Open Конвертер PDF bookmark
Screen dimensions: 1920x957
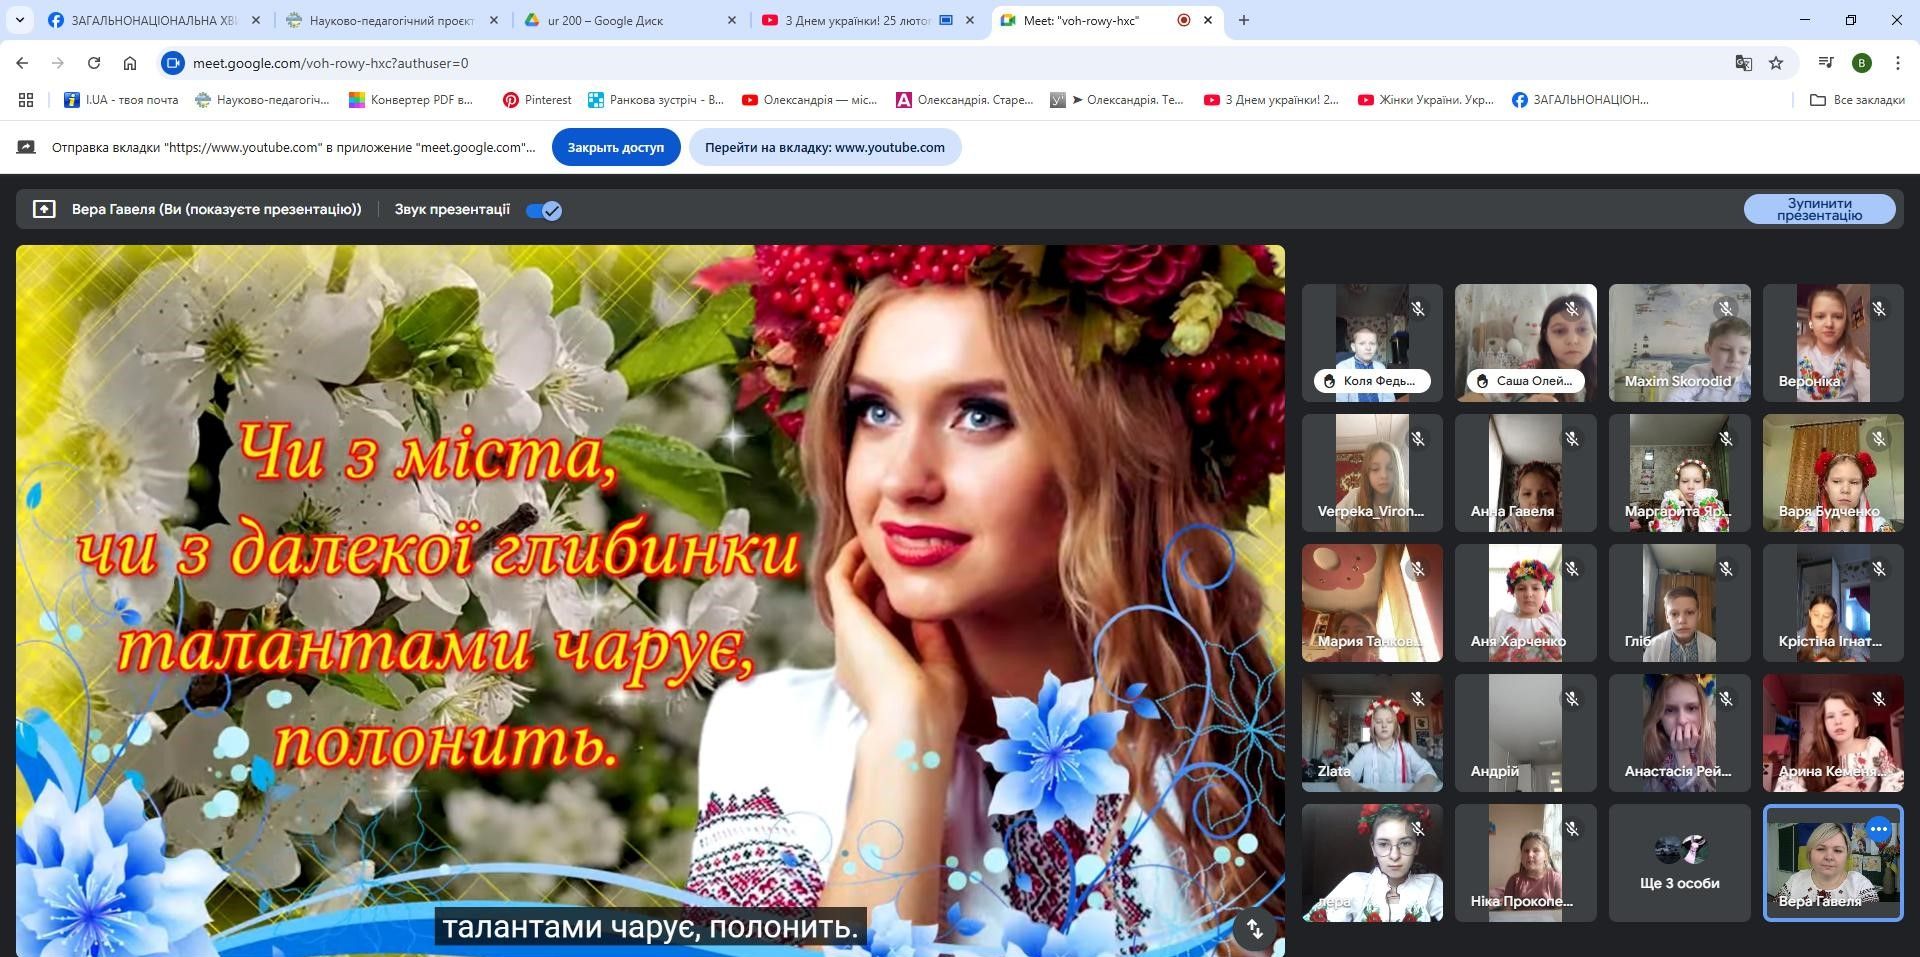[411, 100]
